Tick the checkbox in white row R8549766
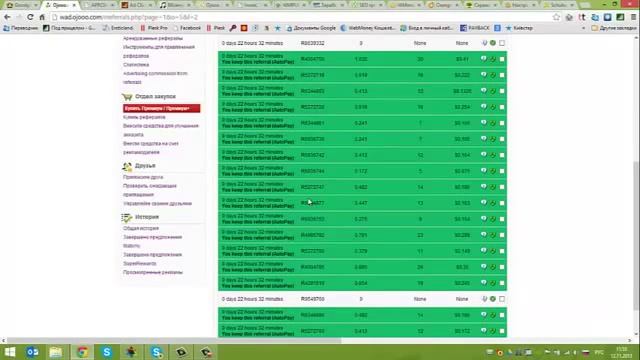640x360 pixels. [x=502, y=299]
